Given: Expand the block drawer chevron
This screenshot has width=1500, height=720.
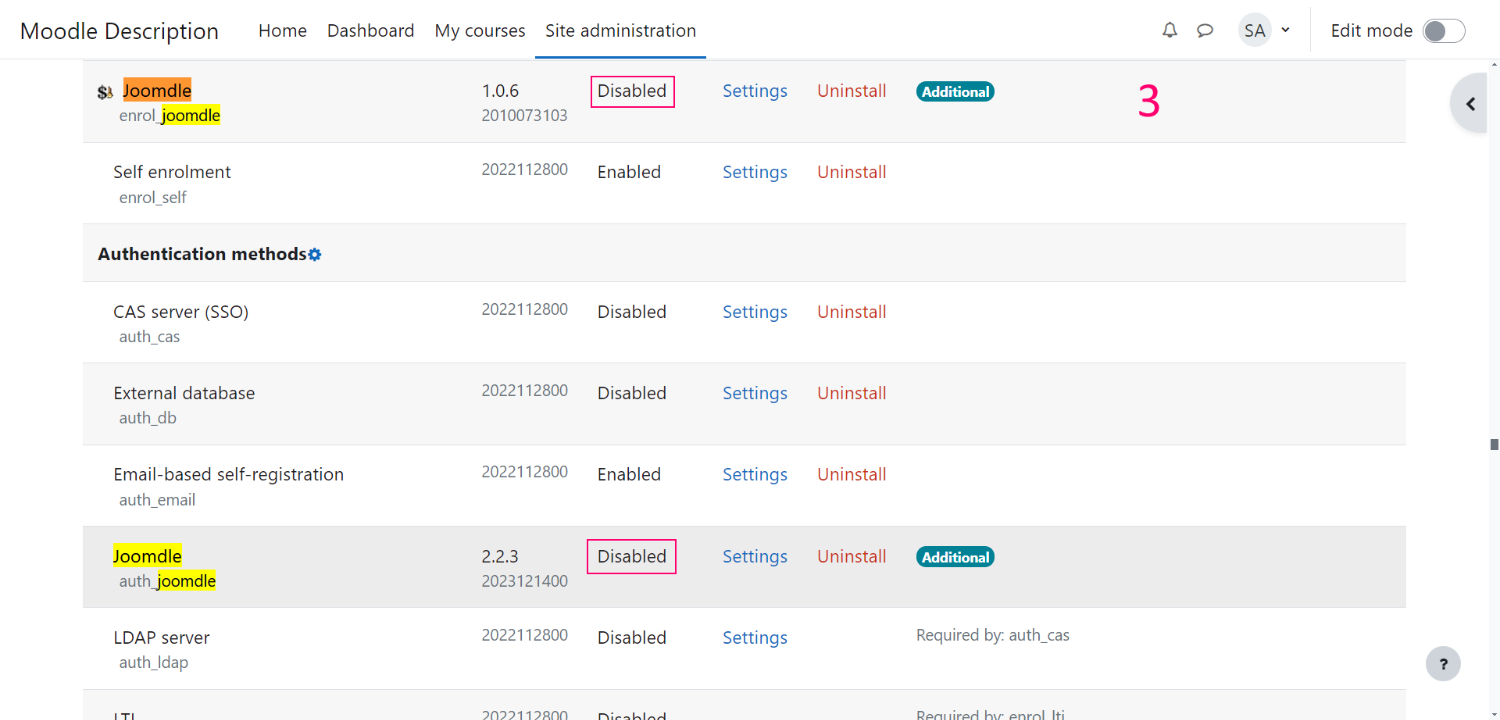Looking at the screenshot, I should click(x=1472, y=103).
